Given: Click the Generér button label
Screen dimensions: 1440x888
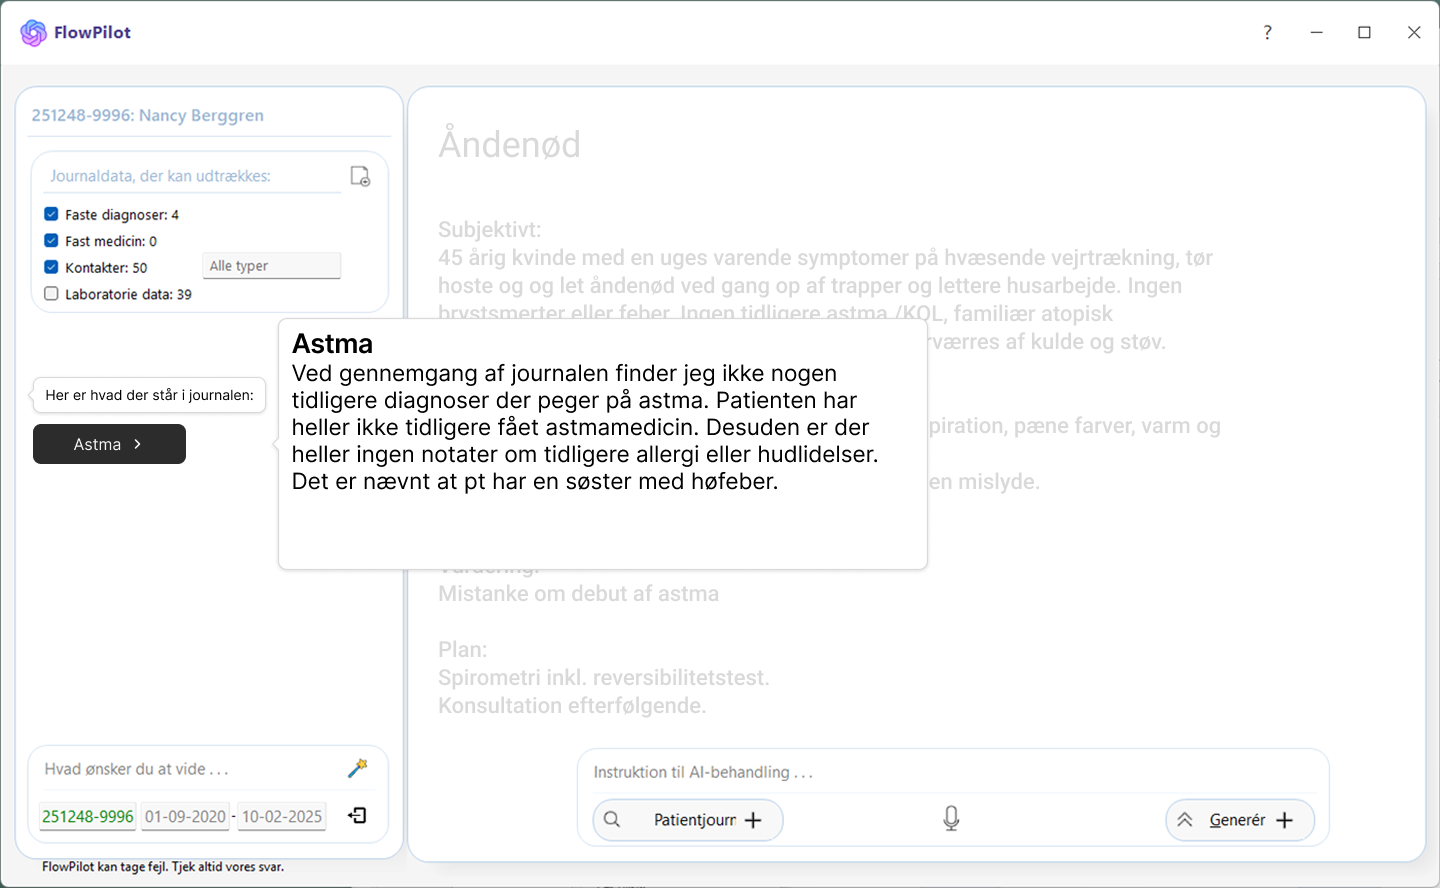Looking at the screenshot, I should coord(1237,820).
